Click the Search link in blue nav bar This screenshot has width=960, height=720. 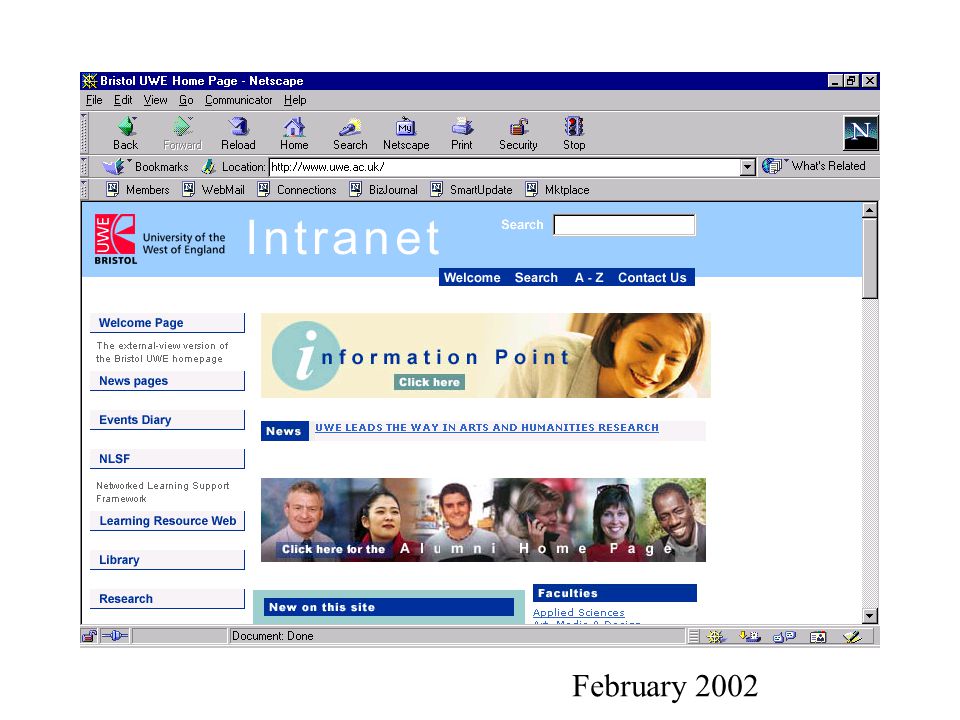point(536,278)
